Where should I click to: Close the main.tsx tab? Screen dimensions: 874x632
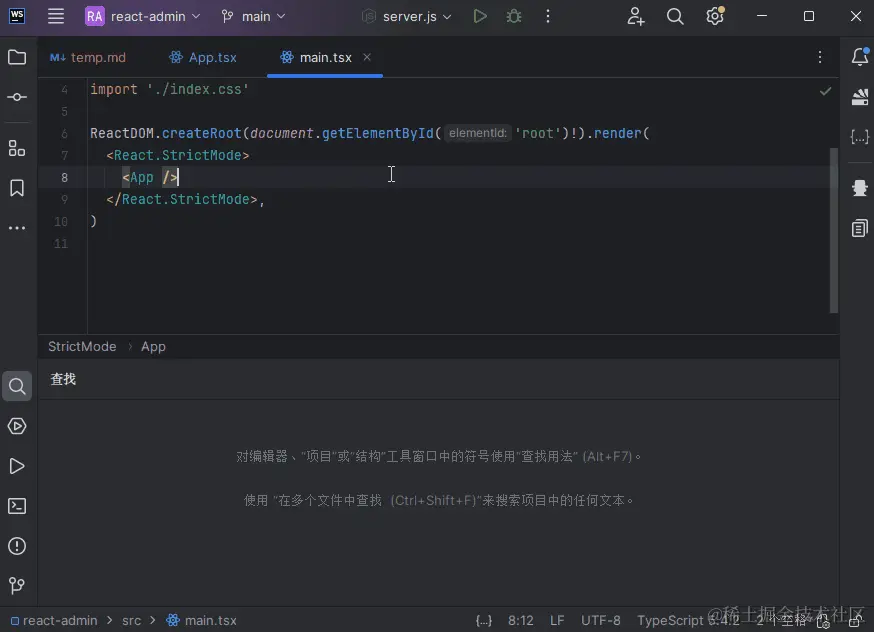point(367,57)
